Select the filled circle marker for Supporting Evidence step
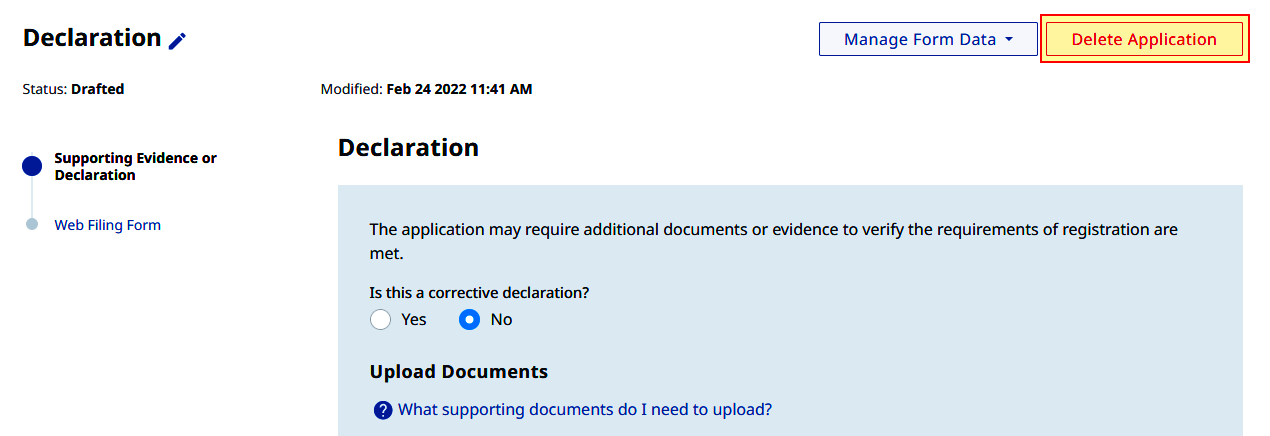This screenshot has height=436, width=1270. coord(32,166)
